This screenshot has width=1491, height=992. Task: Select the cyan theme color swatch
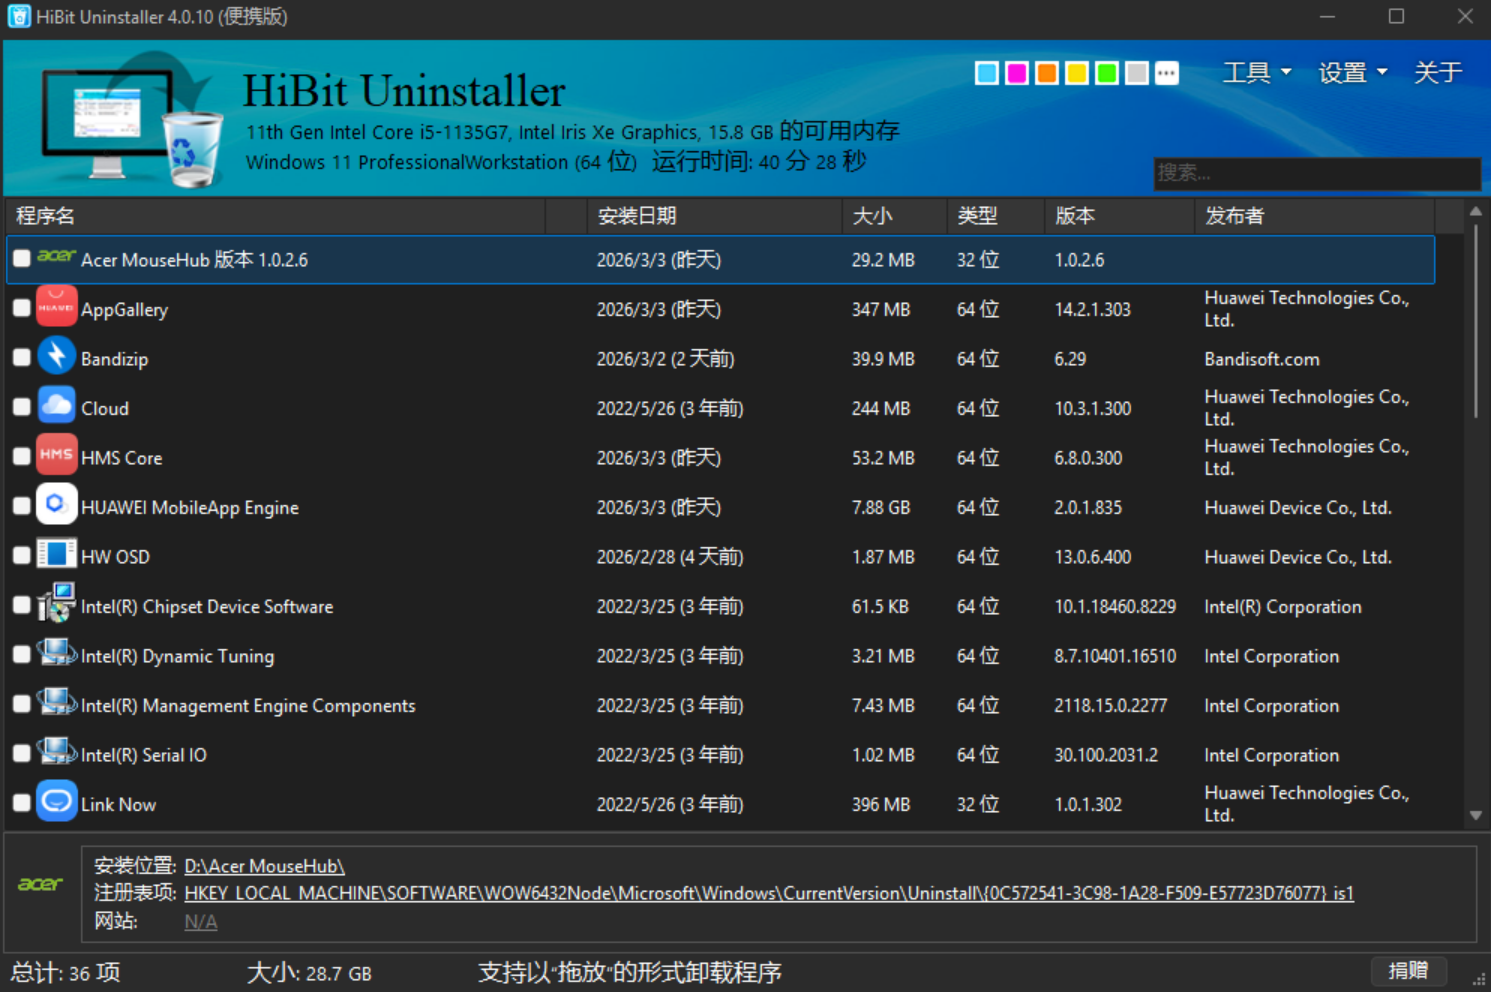coord(987,73)
